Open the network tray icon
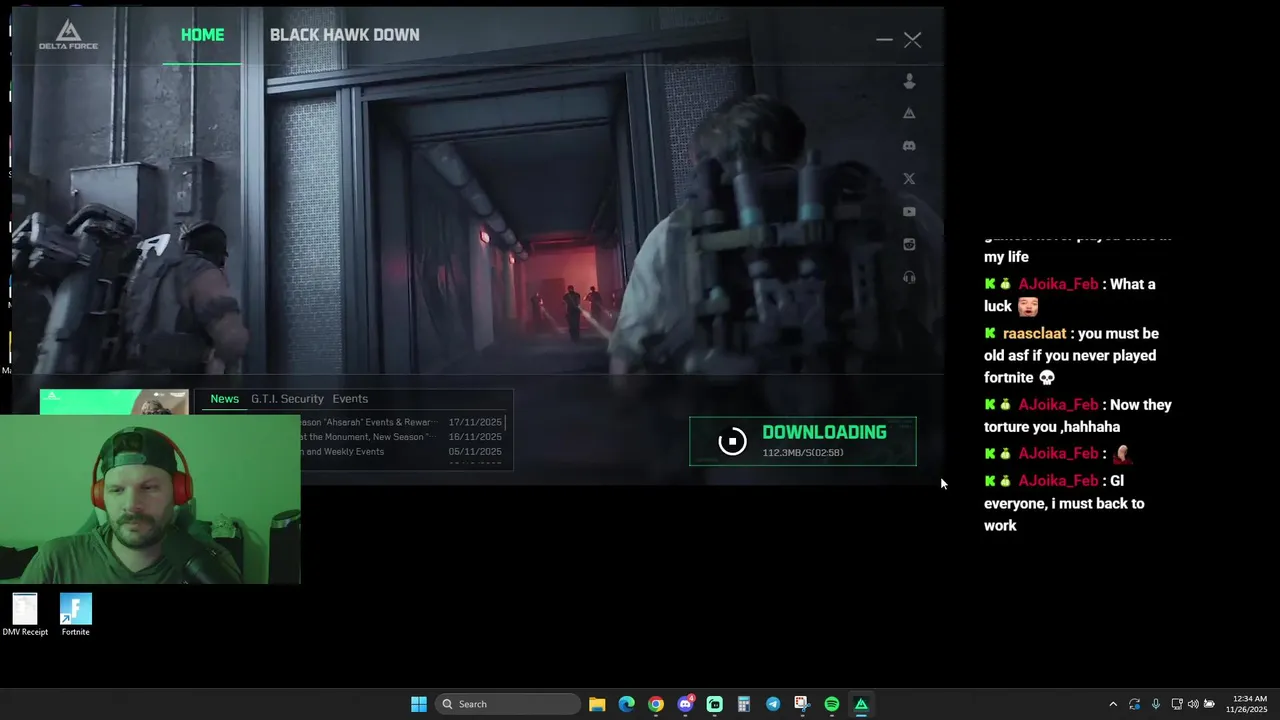Image resolution: width=1280 pixels, height=720 pixels. point(1177,704)
